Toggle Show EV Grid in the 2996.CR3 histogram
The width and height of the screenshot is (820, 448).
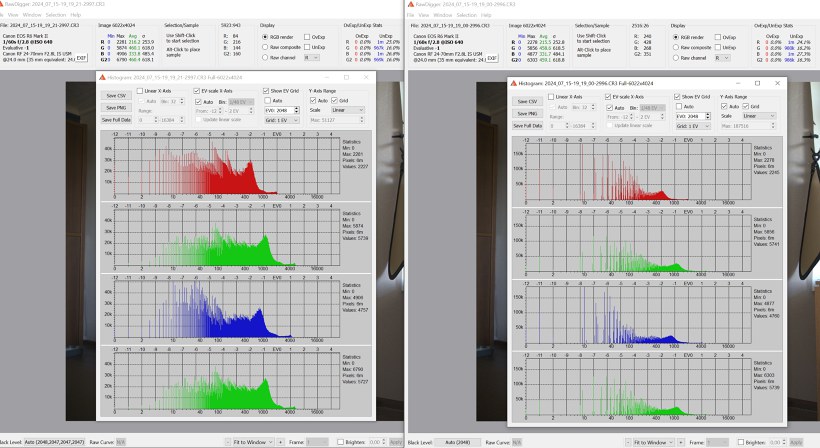pyautogui.click(x=676, y=97)
